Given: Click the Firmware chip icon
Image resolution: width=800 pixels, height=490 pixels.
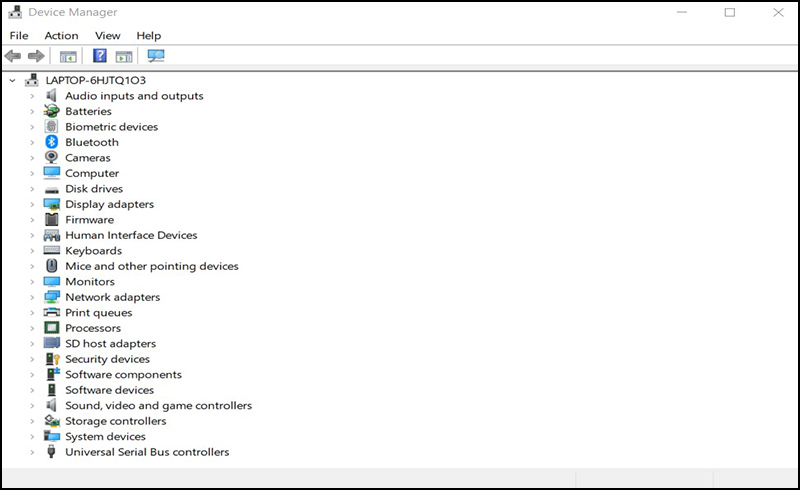Looking at the screenshot, I should (52, 219).
